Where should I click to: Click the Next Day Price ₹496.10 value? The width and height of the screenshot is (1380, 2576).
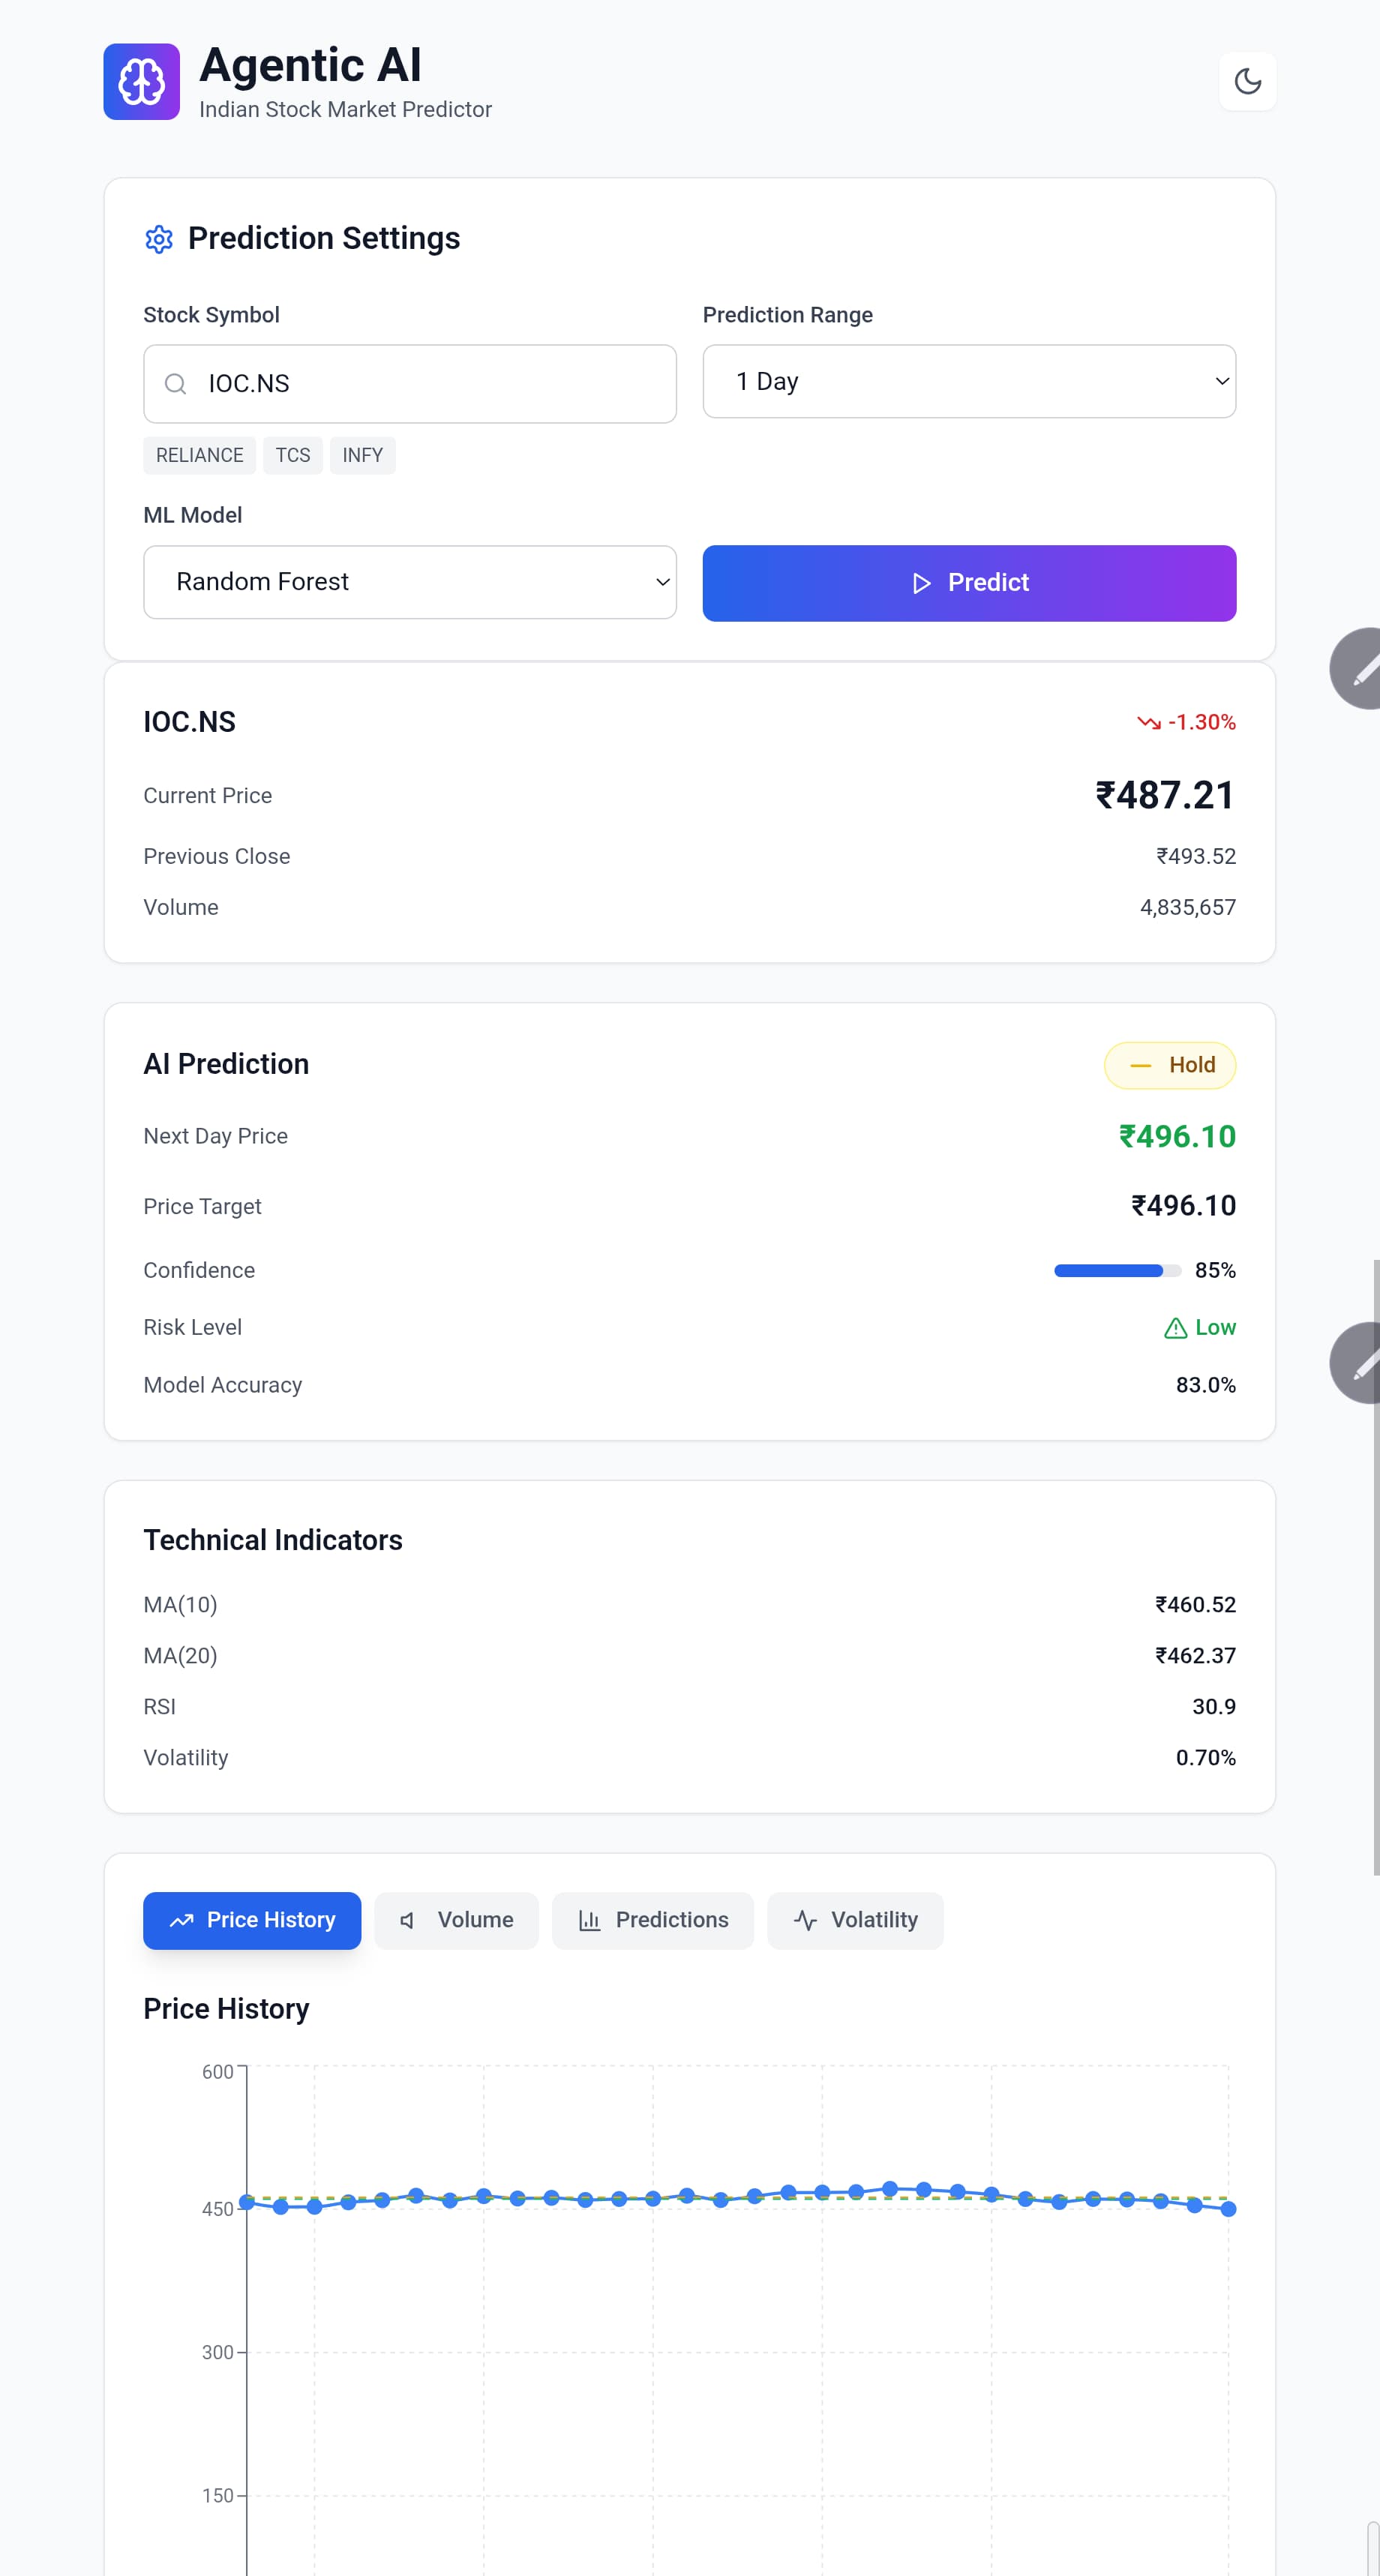[x=1177, y=1137]
